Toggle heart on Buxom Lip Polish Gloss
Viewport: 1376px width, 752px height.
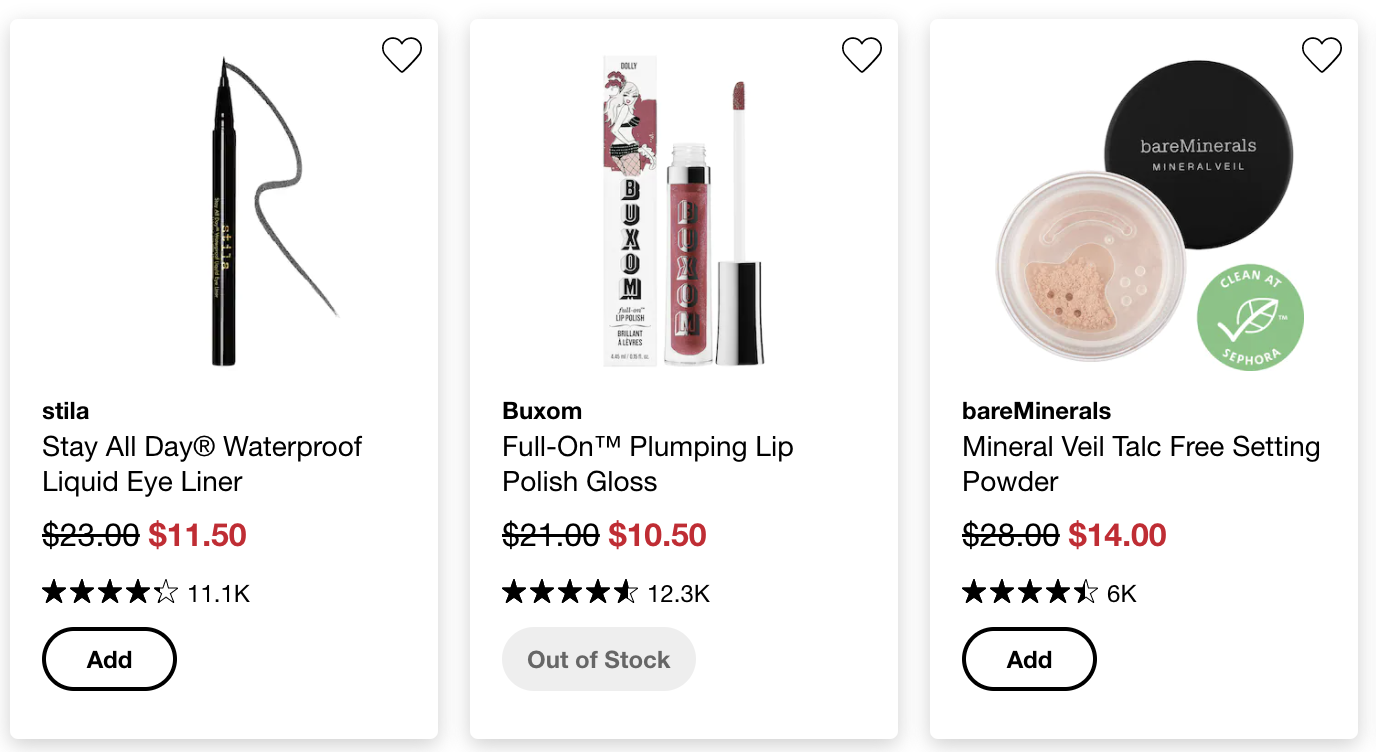click(862, 55)
